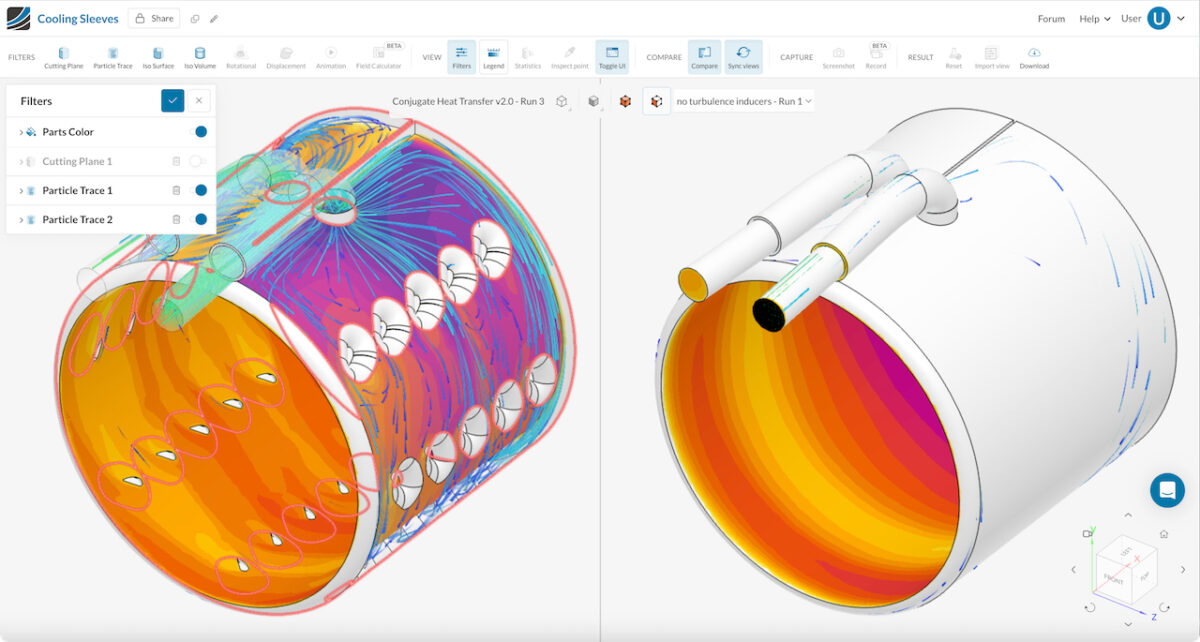Delete Particle Trace 1 filter

tap(176, 190)
